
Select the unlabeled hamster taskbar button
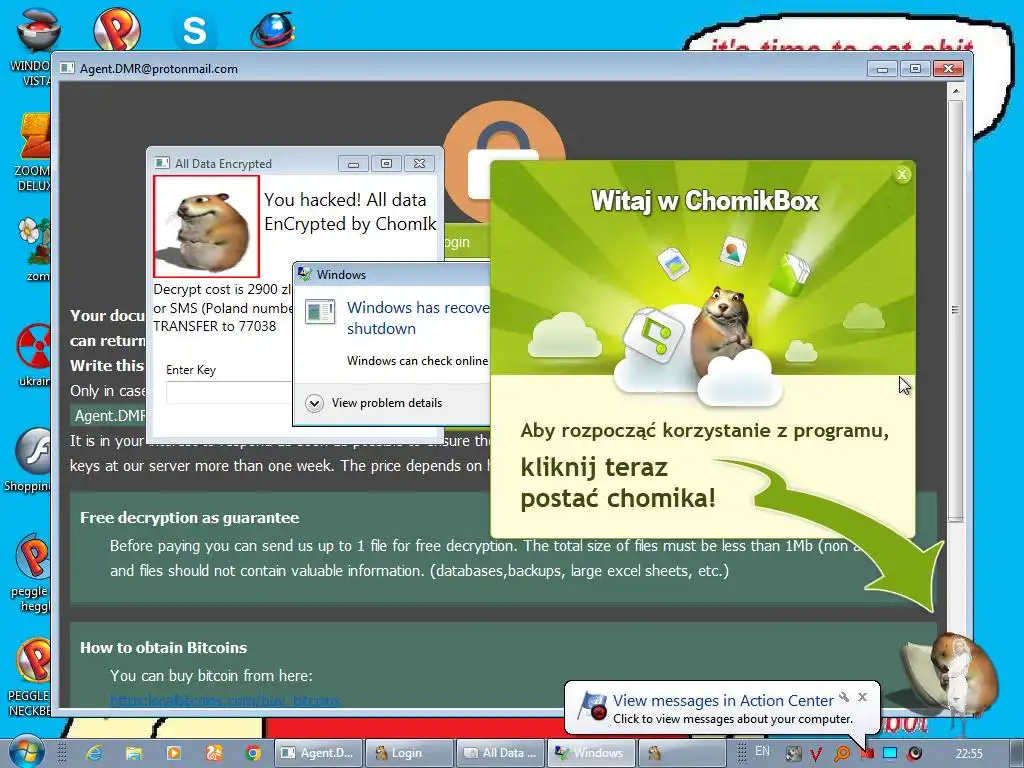(682, 753)
